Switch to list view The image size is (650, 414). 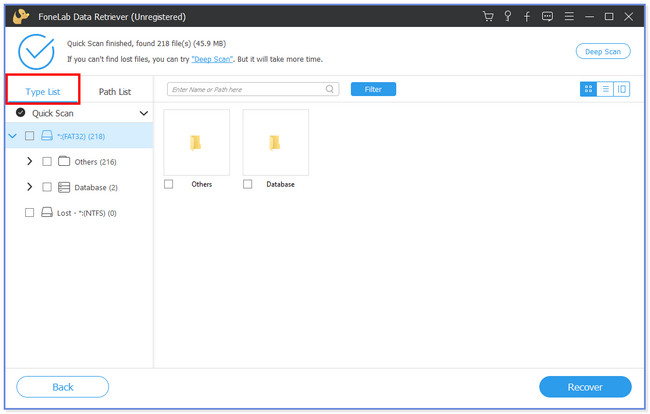tap(605, 89)
